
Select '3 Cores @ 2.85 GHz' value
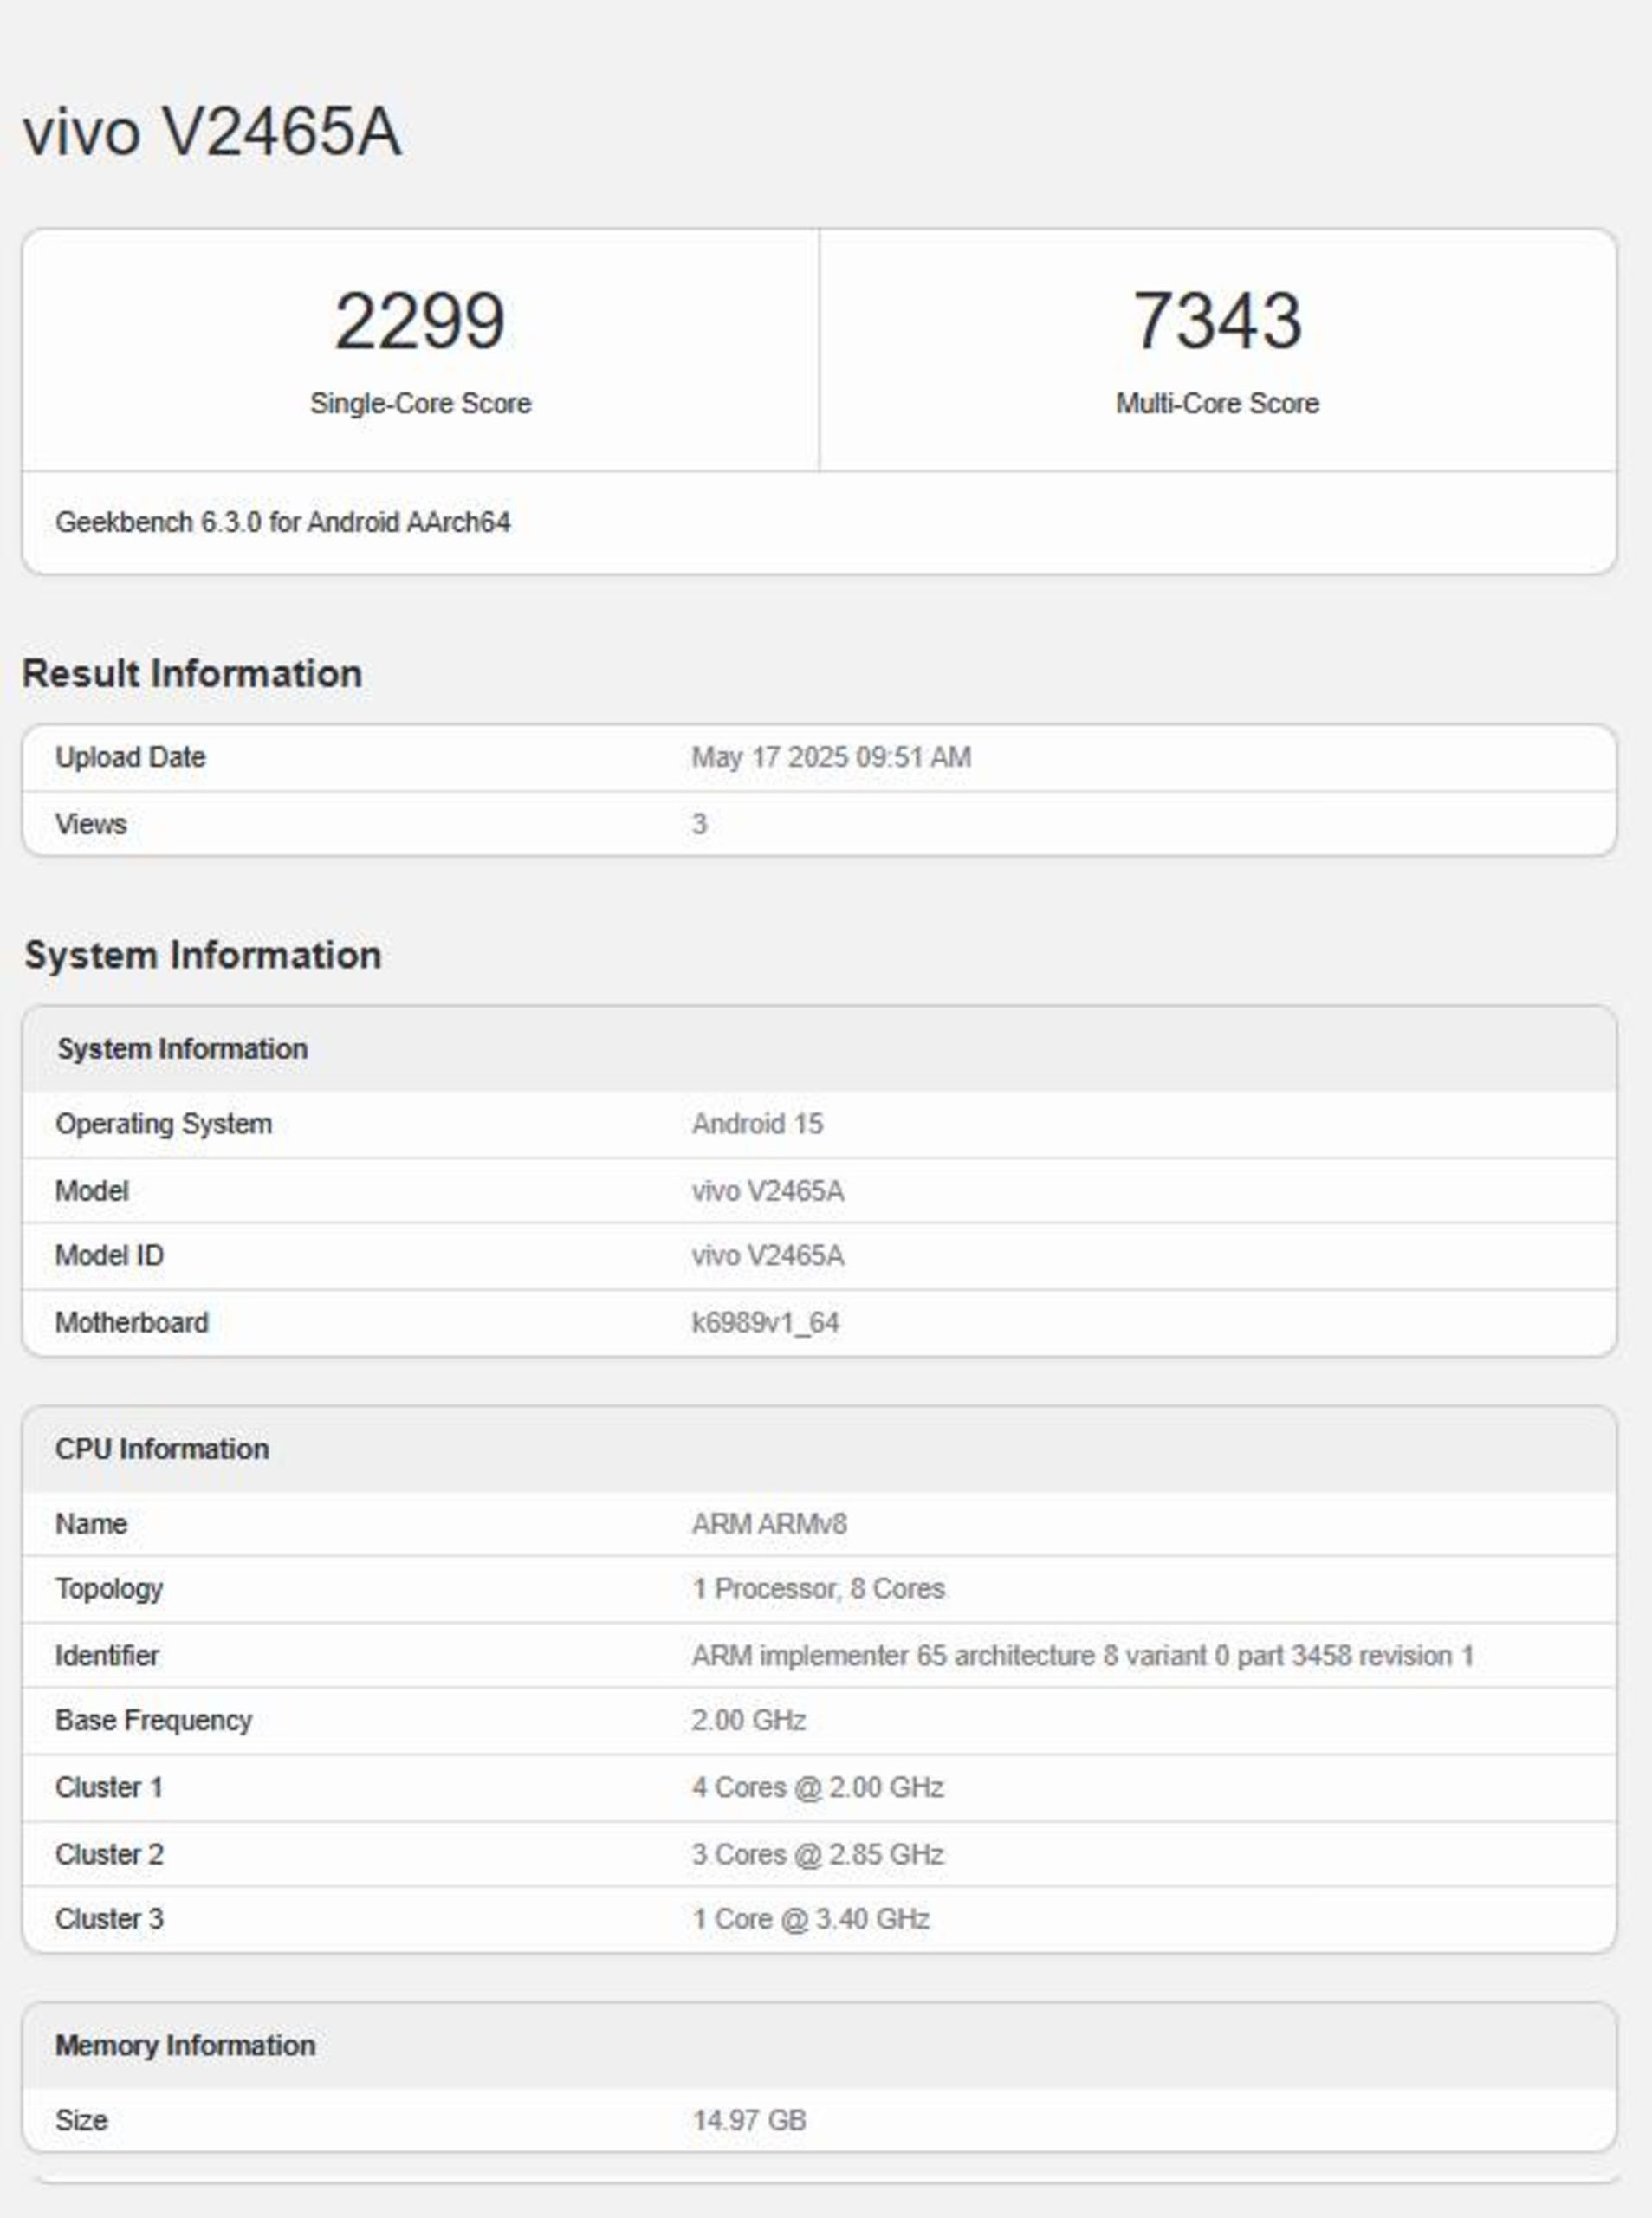coord(817,1854)
